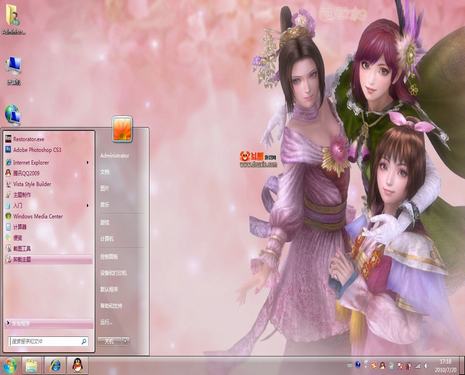Click the network signal tray icon
The height and width of the screenshot is (375, 465).
pyautogui.click(x=418, y=366)
